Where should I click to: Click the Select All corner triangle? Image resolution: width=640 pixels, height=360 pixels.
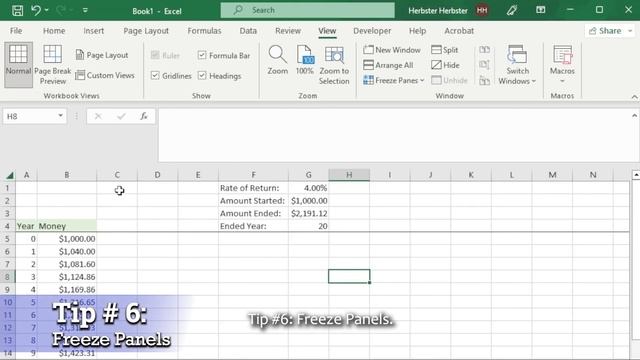[x=9, y=176]
